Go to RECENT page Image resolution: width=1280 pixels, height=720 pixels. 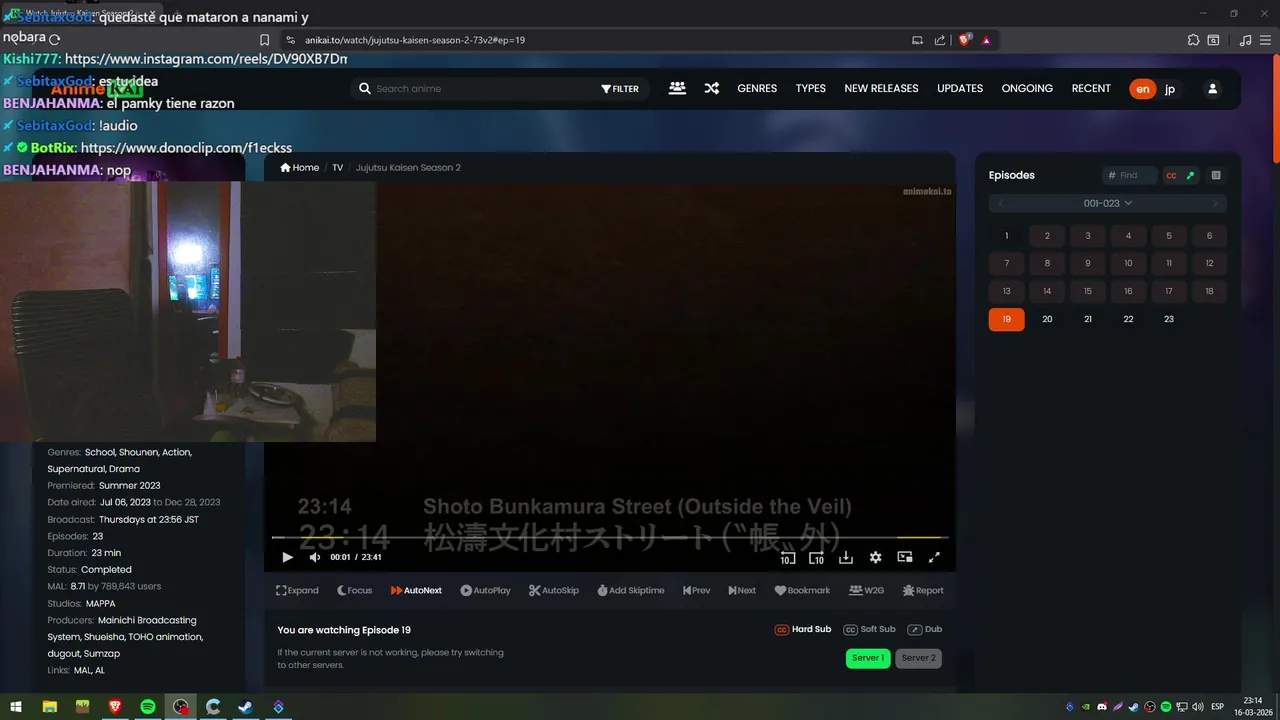[x=1091, y=88]
